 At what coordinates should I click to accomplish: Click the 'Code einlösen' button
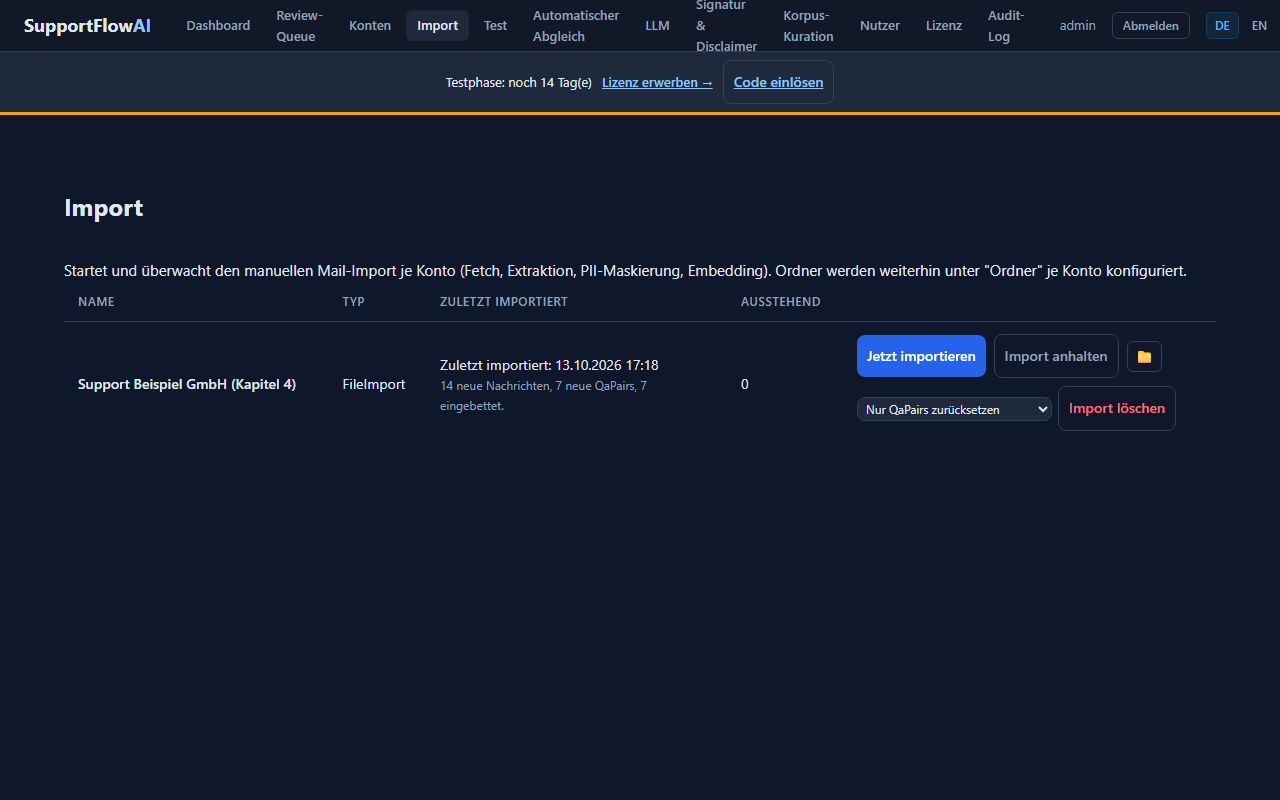coord(778,82)
